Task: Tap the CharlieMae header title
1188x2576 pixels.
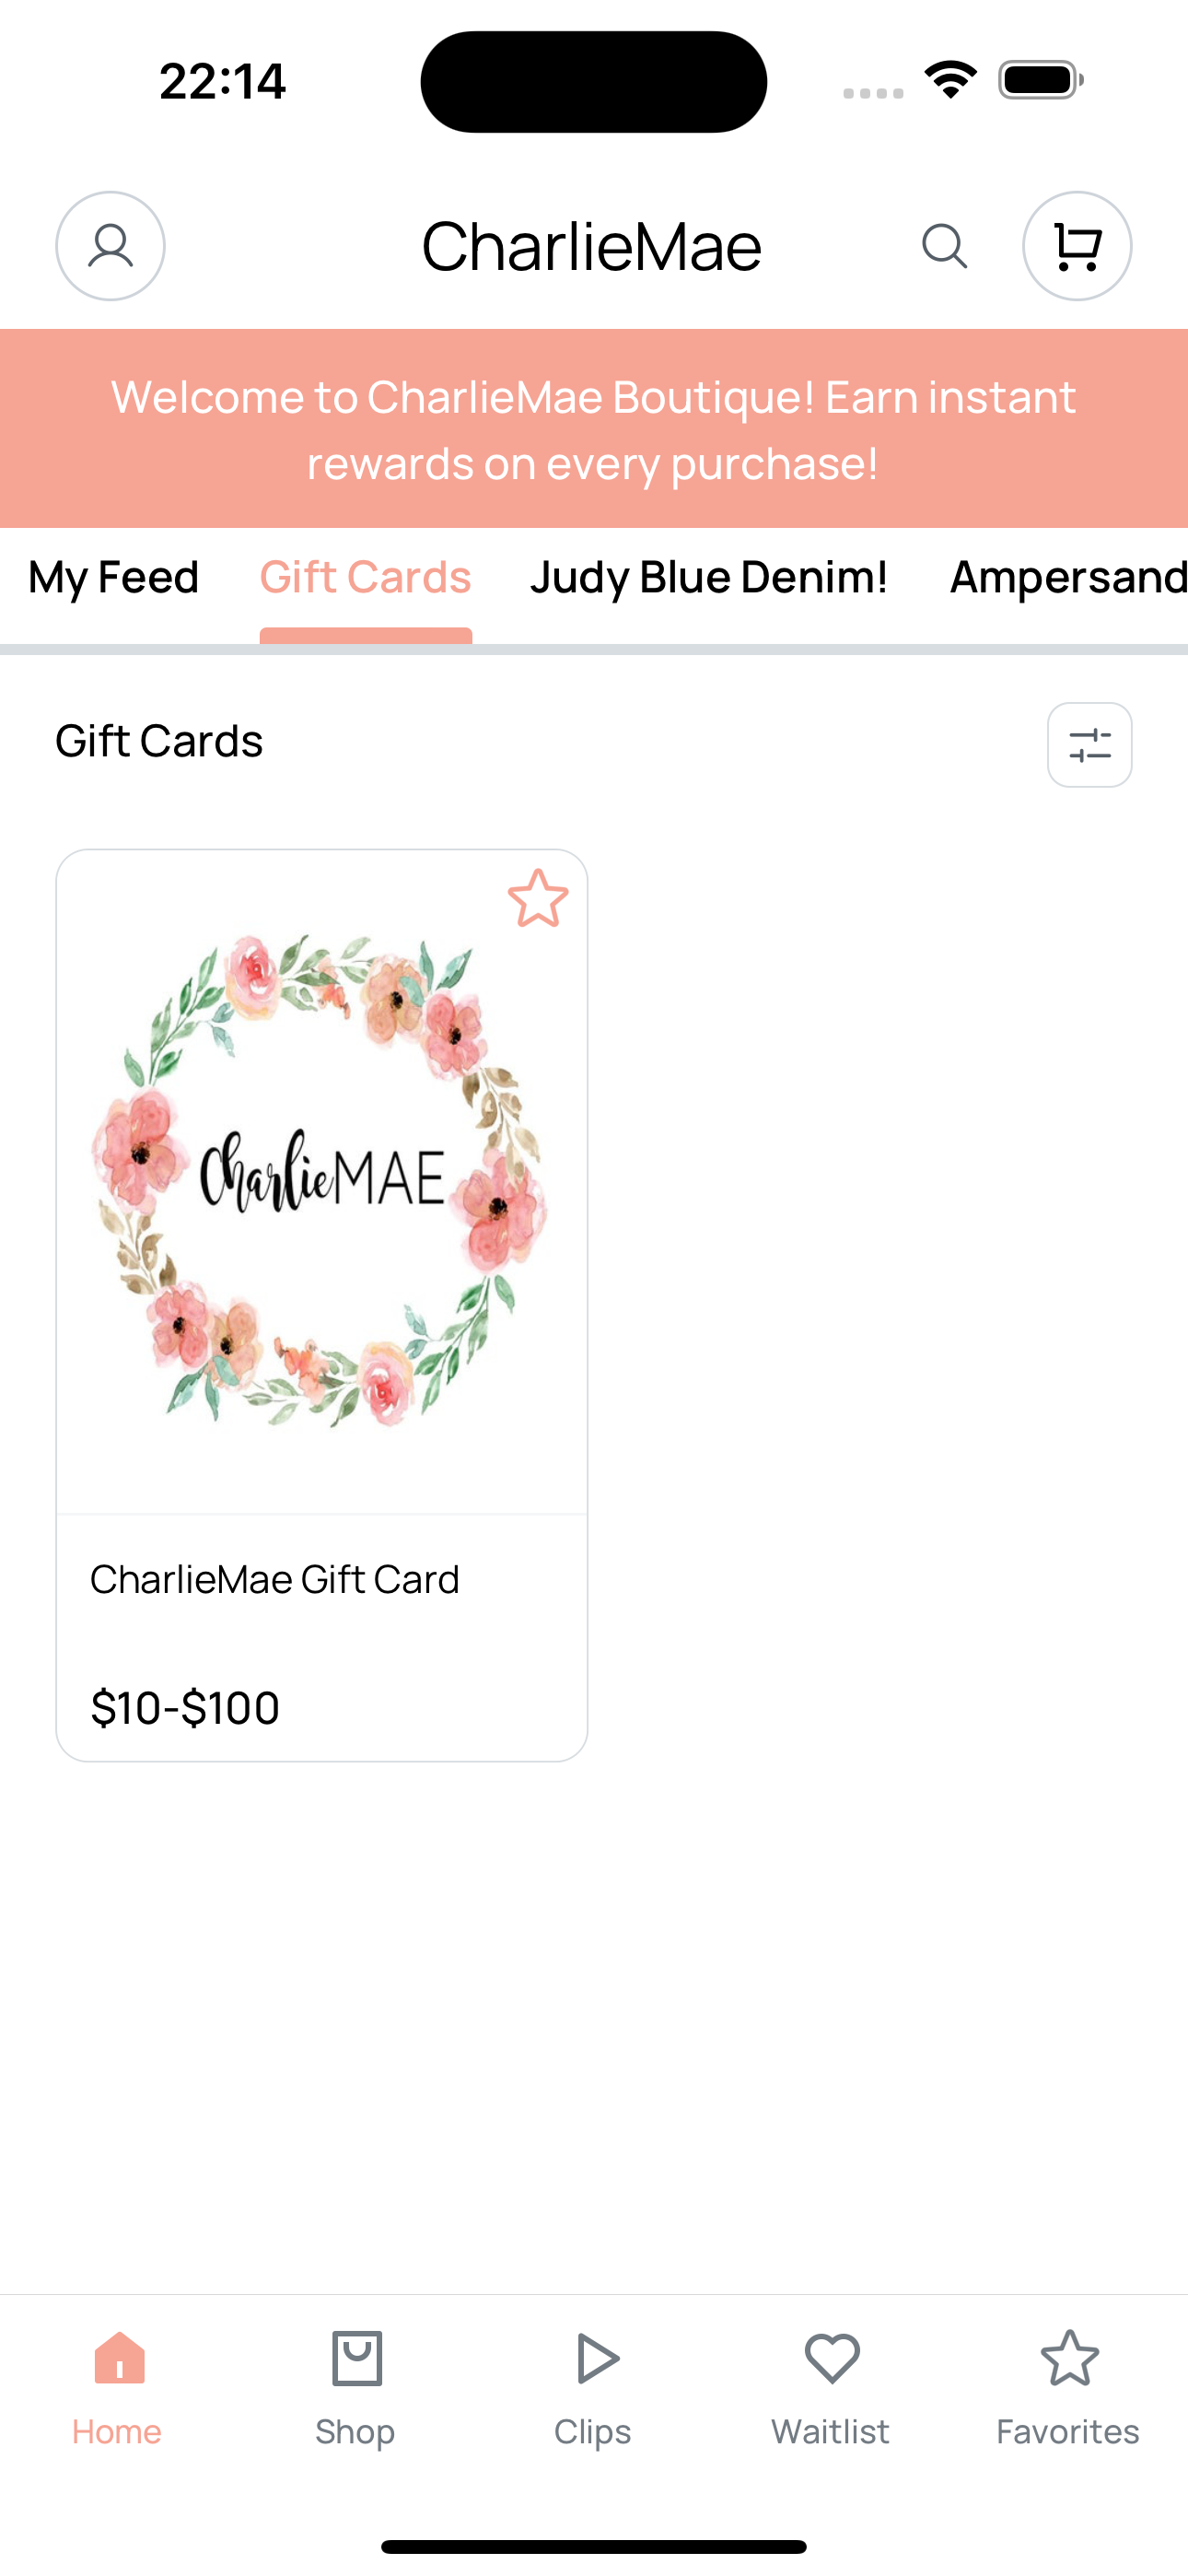Action: tap(592, 246)
